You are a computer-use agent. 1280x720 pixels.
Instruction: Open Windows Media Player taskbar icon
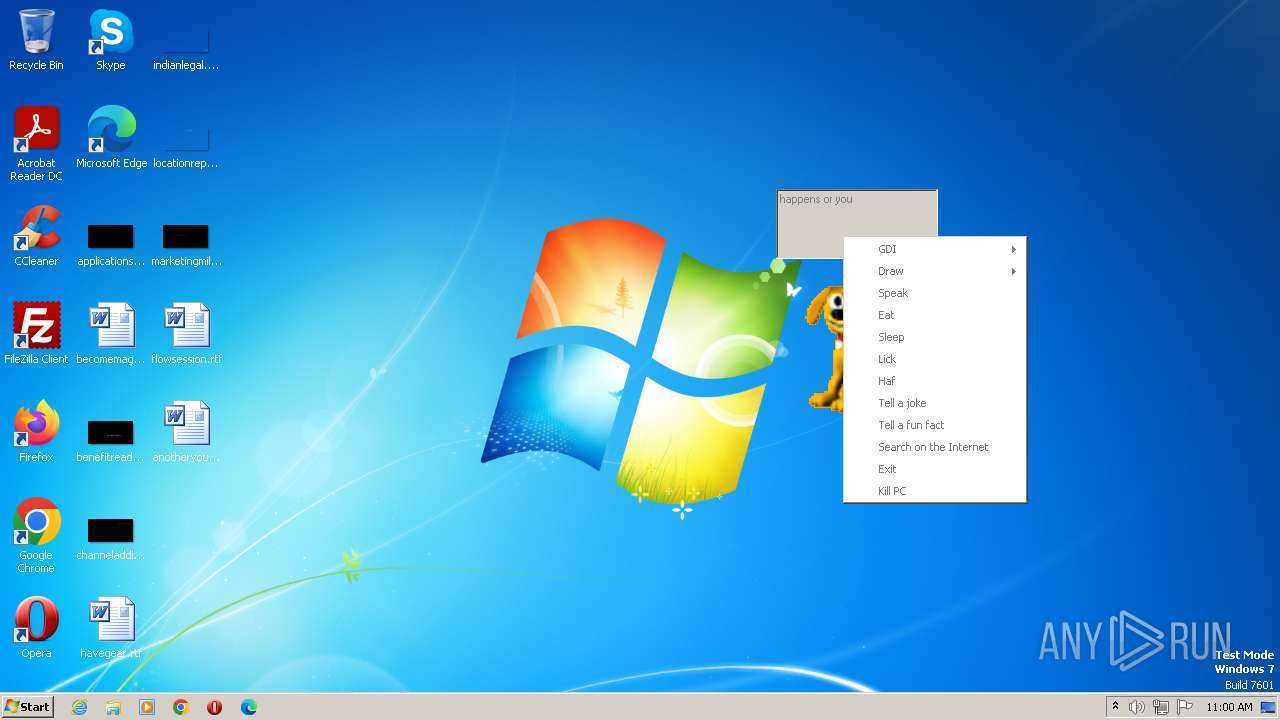coord(147,707)
